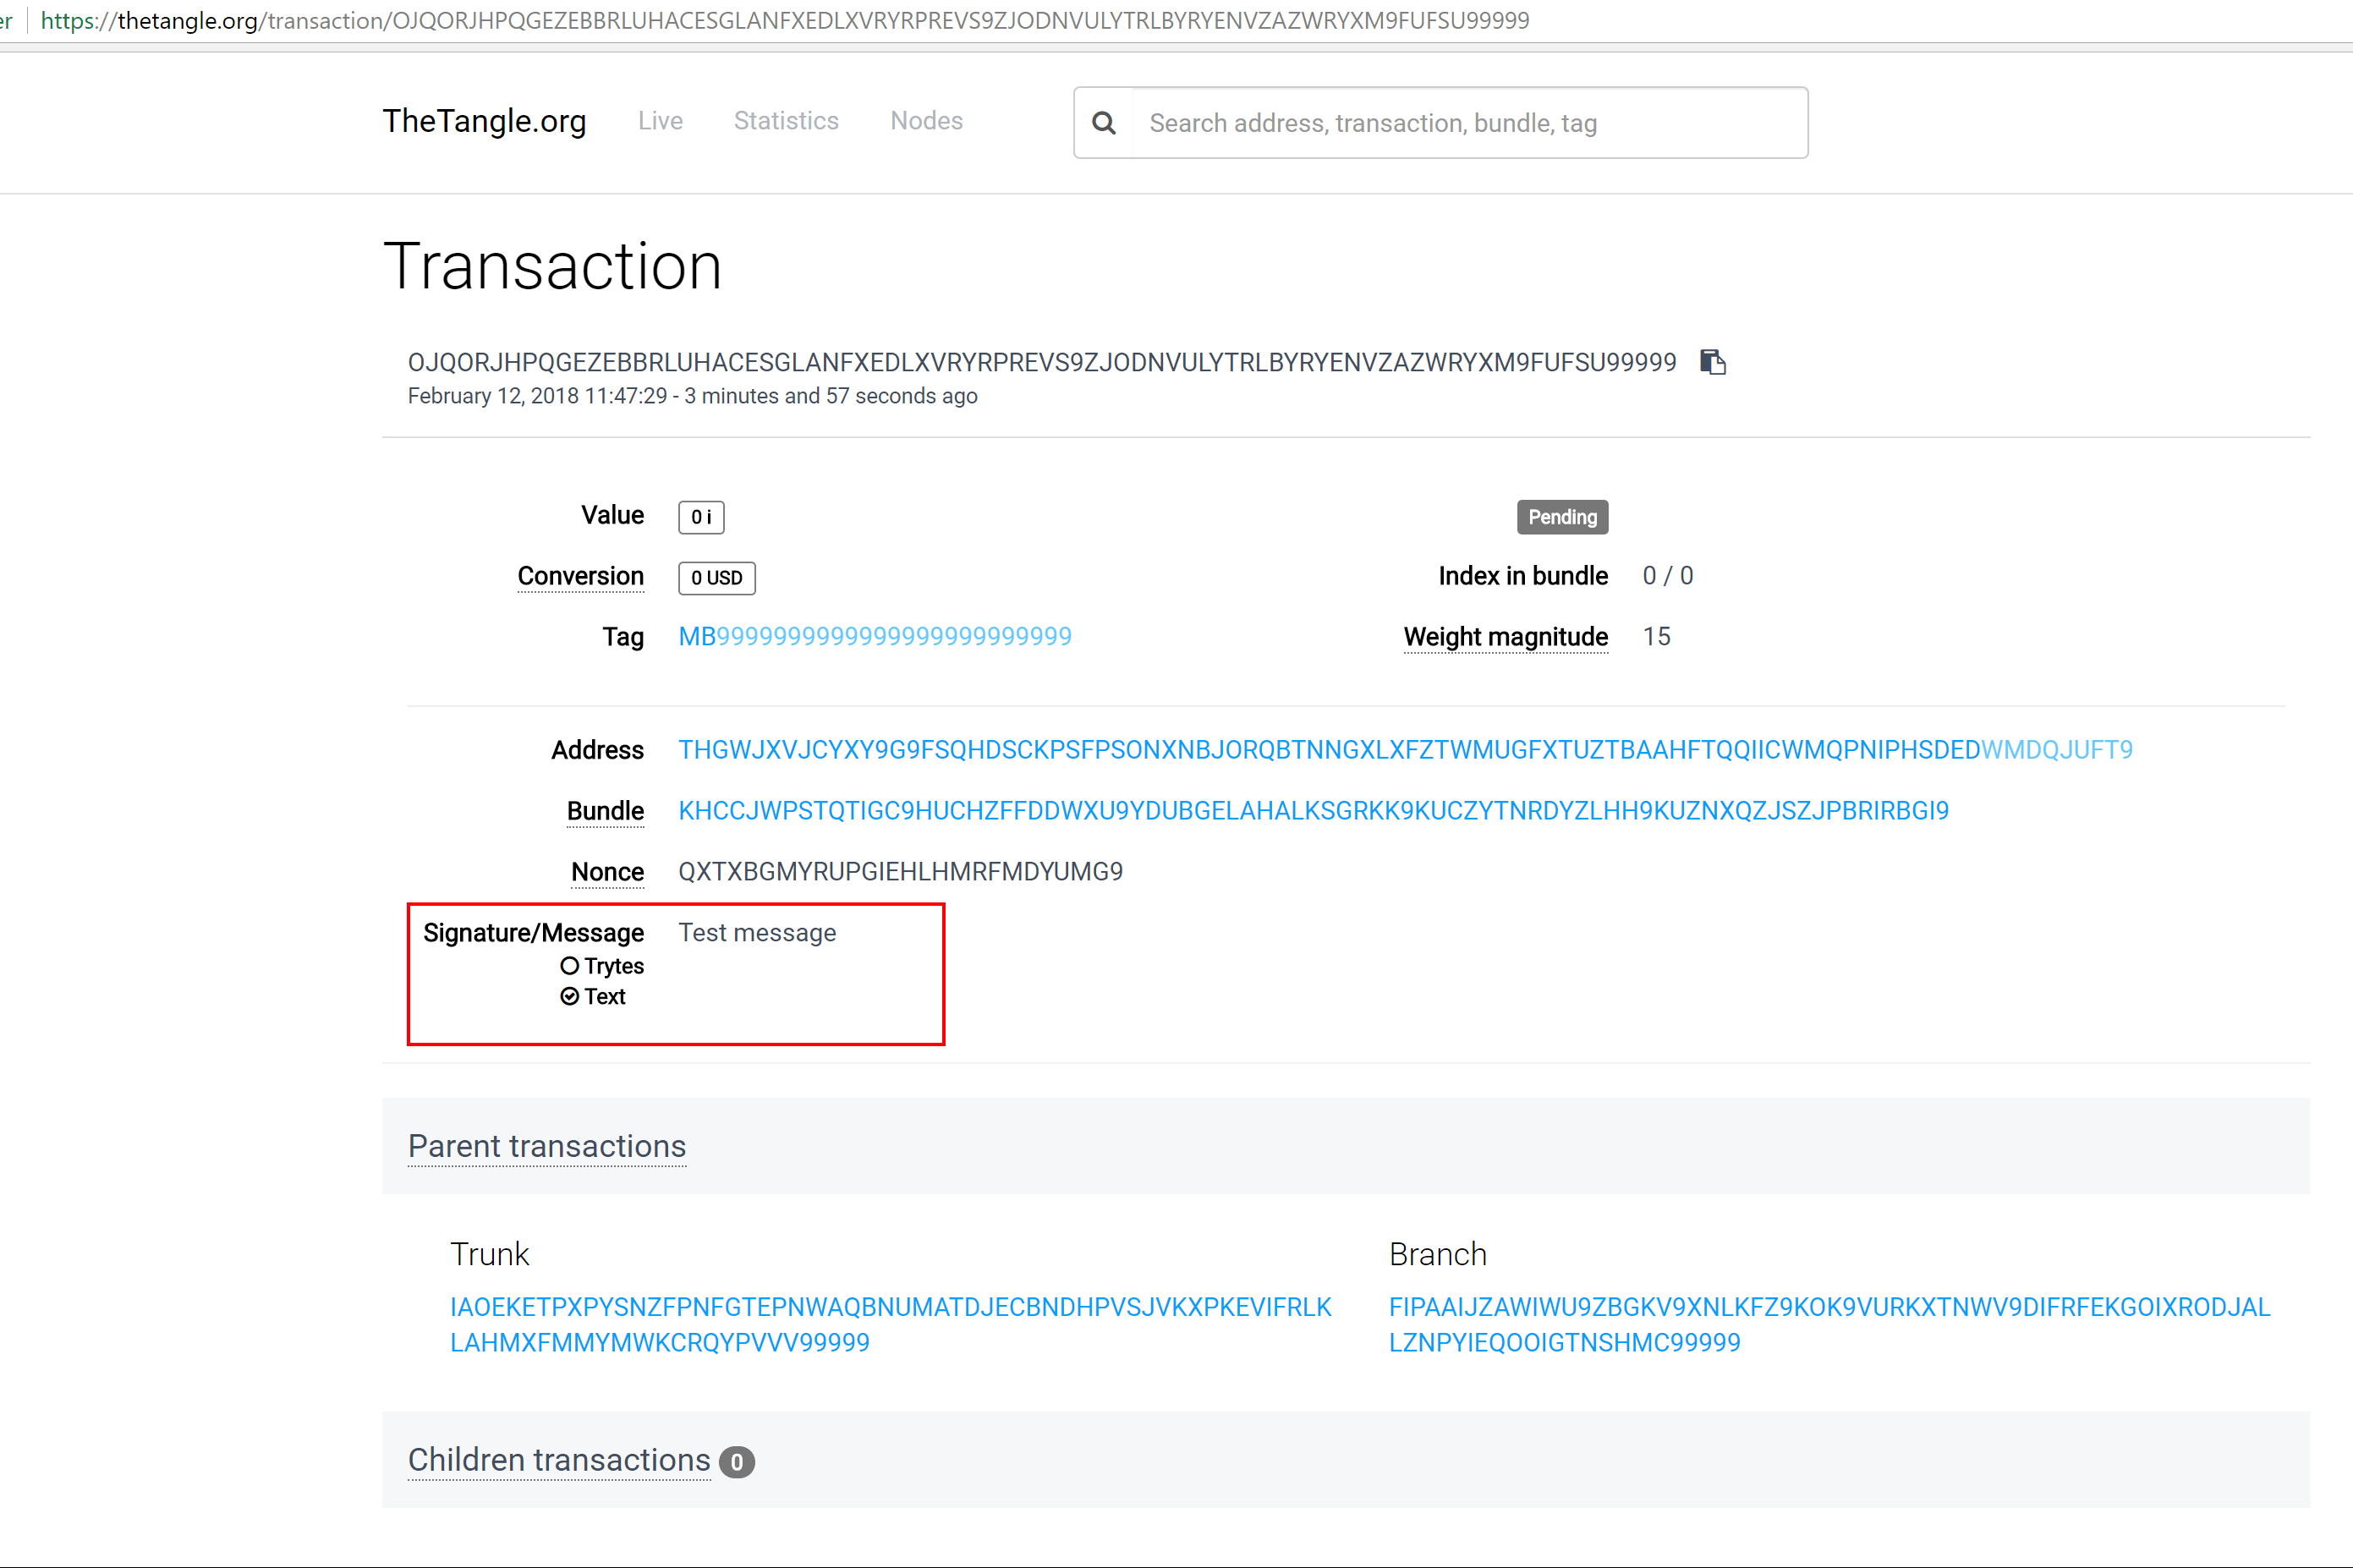Screen dimensions: 2353x1568
Task: Click the search magnifier icon
Action: tap(1103, 123)
